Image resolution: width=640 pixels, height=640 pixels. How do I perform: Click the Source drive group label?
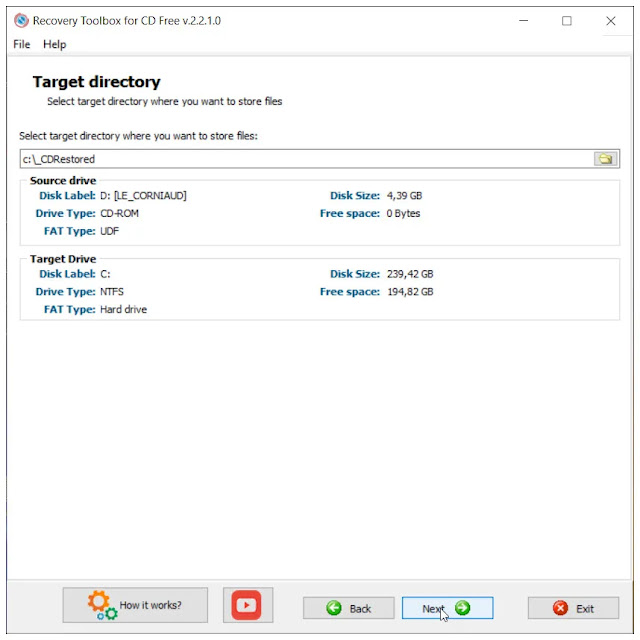point(63,180)
